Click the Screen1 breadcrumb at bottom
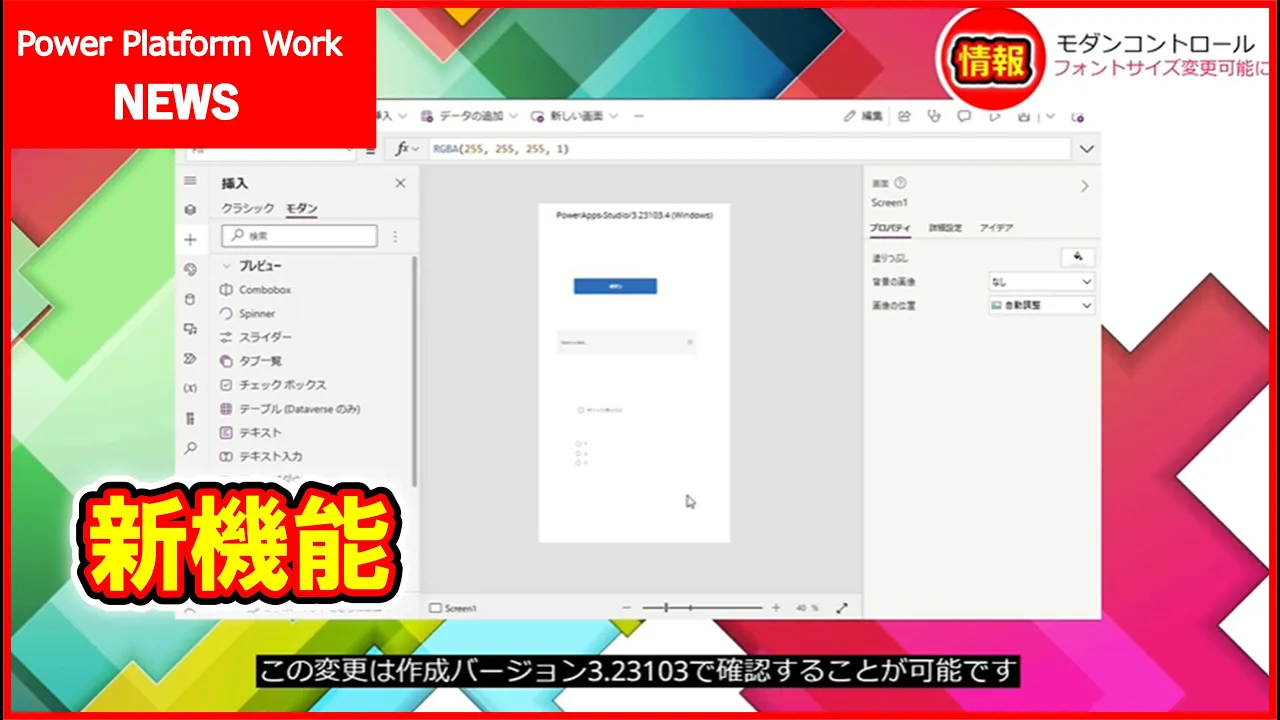Screen dimensions: 1280x720 453,608
